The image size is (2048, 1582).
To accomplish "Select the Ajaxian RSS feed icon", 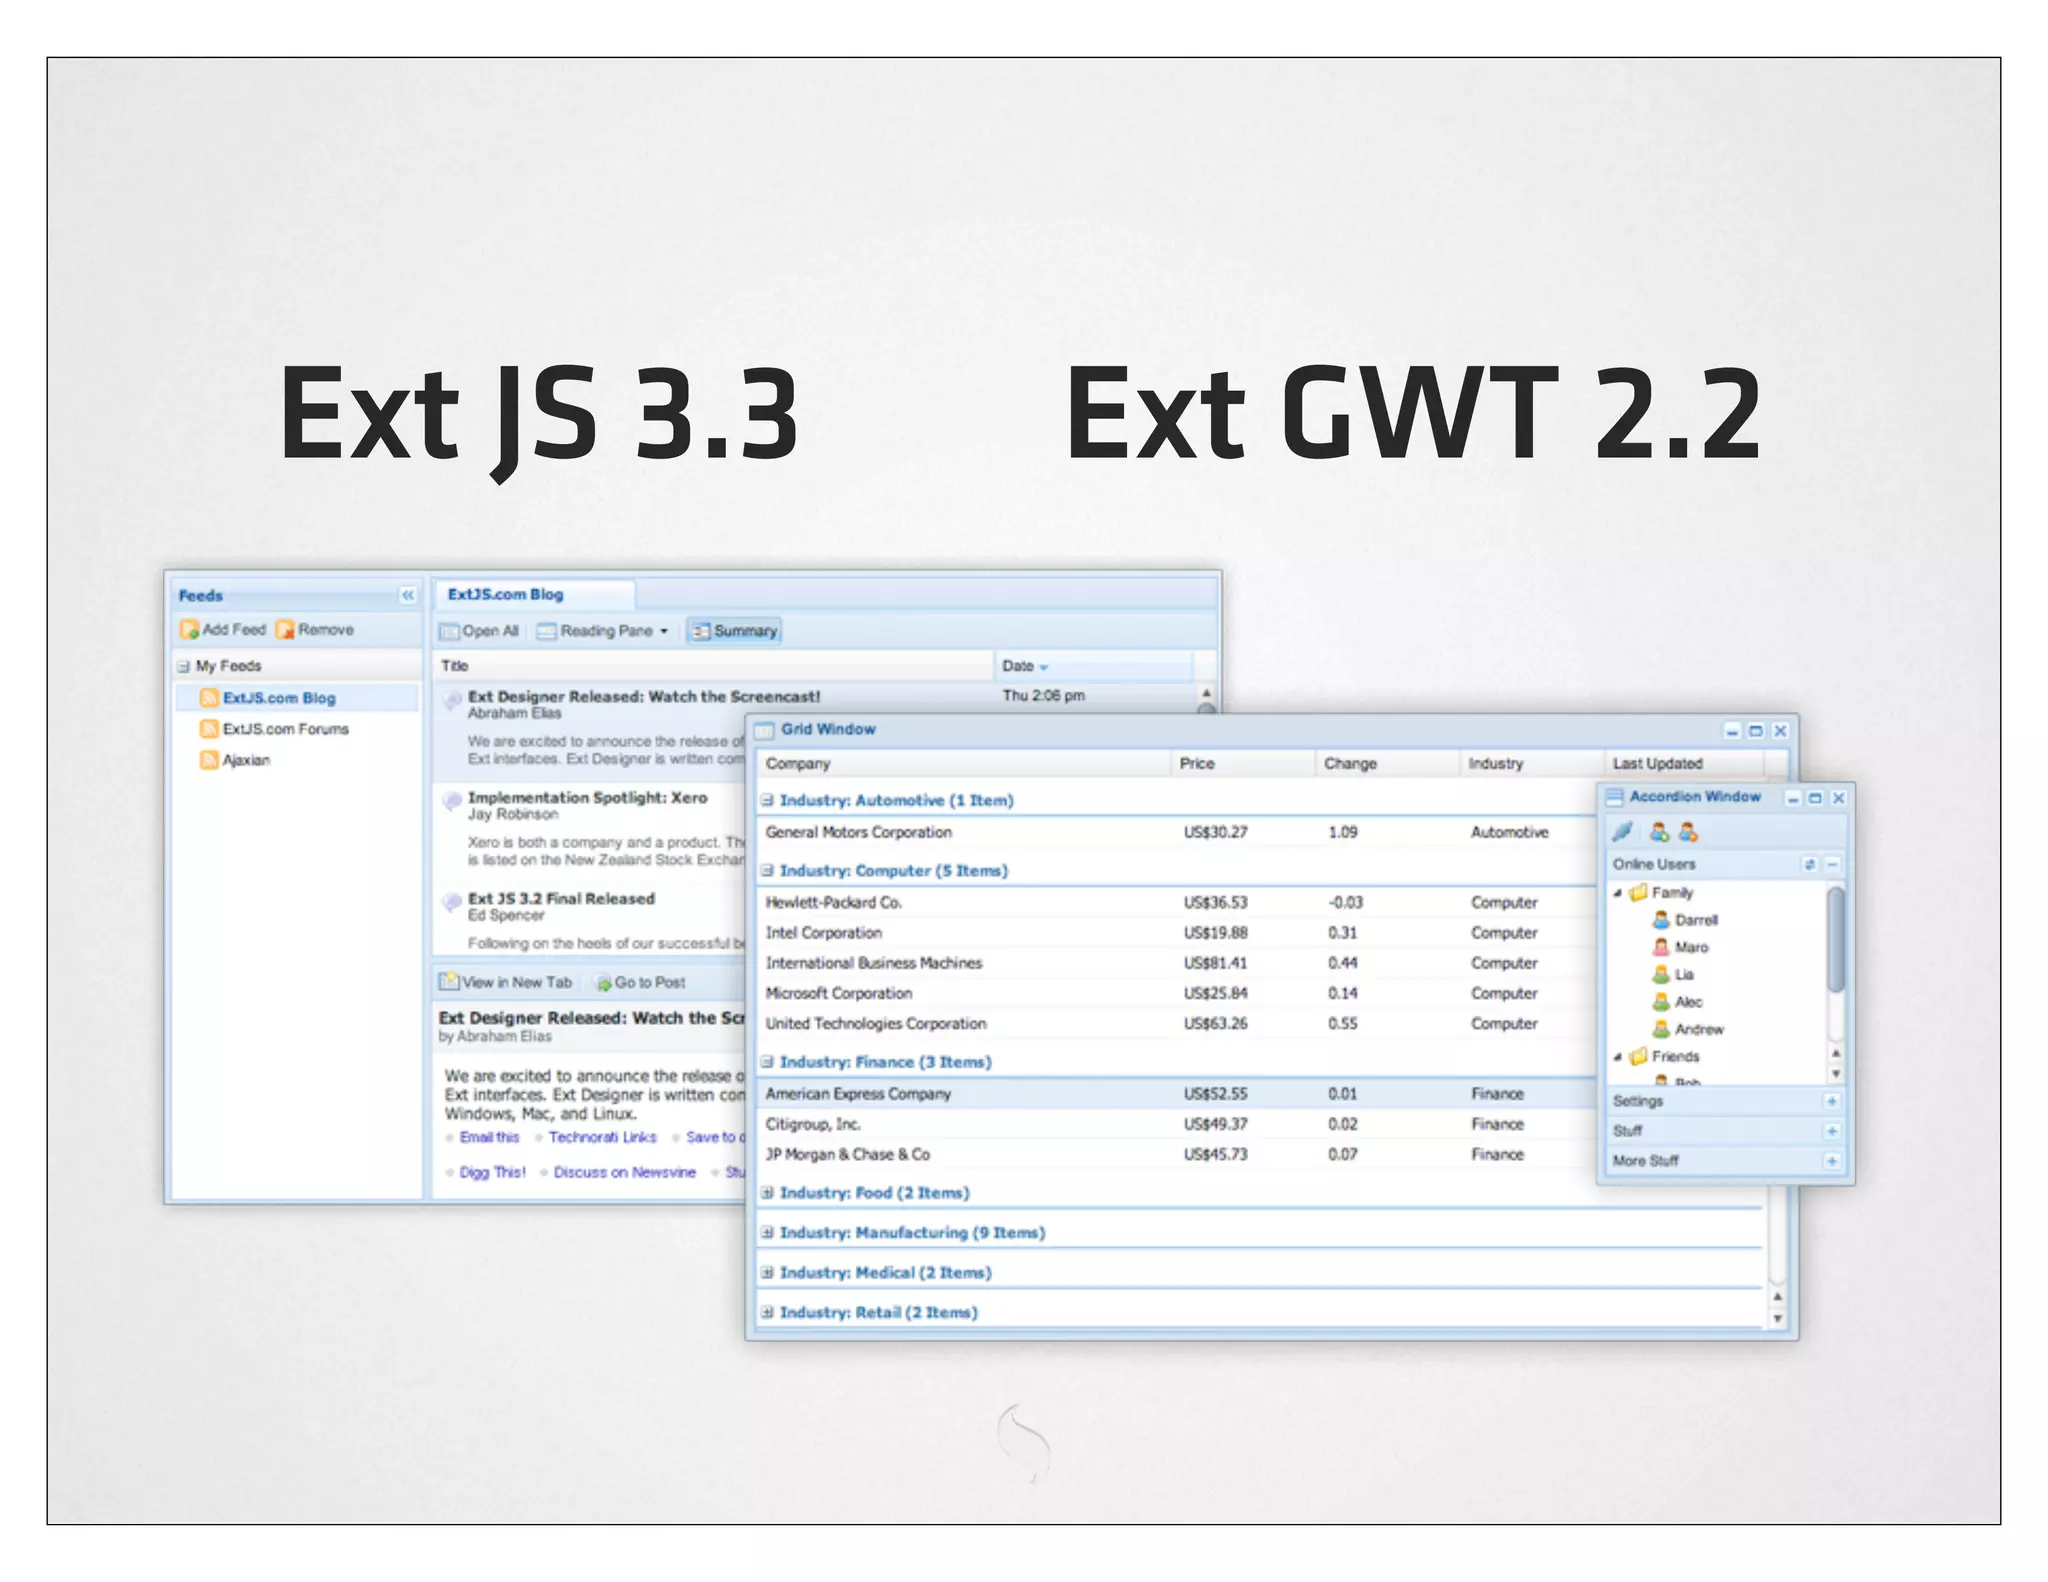I will (209, 759).
